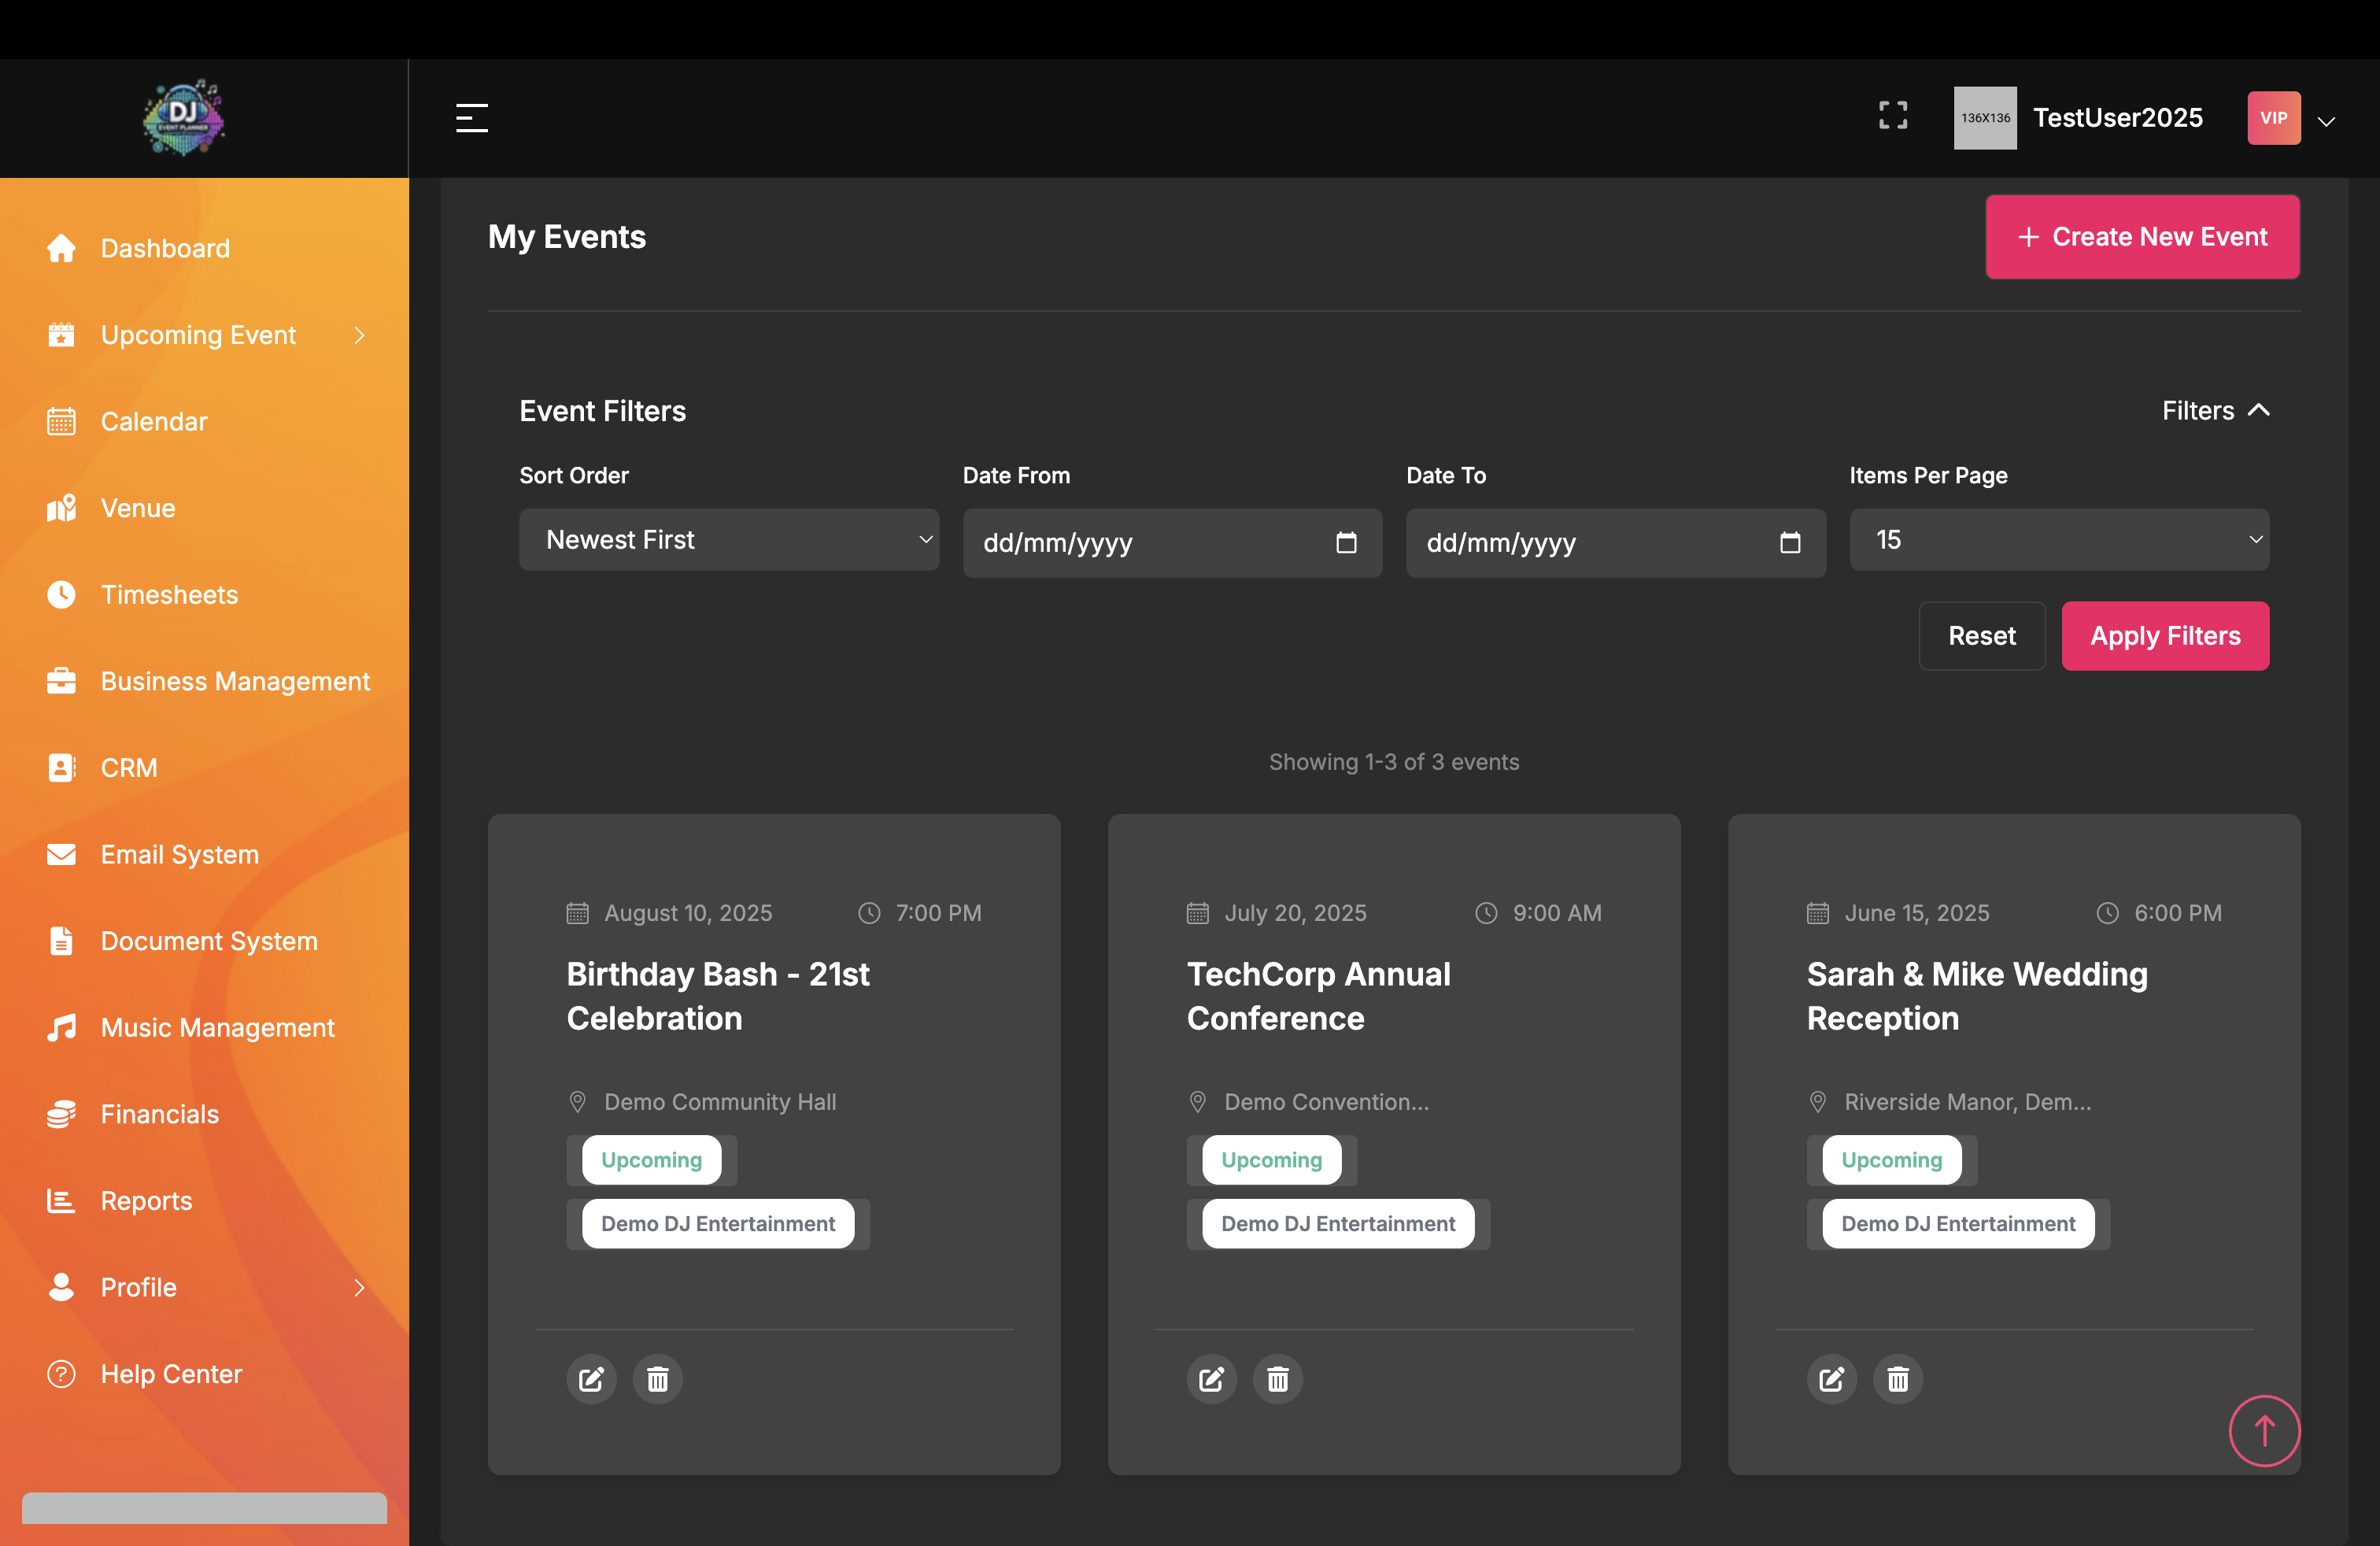Collapse the Filters panel
2380x1546 pixels.
click(2215, 411)
